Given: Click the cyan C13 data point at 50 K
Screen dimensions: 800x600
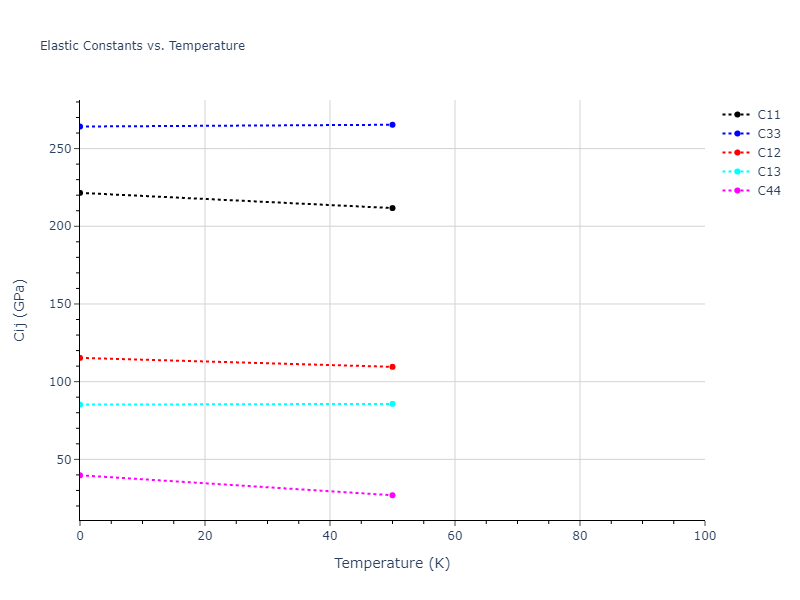Looking at the screenshot, I should 392,404.
